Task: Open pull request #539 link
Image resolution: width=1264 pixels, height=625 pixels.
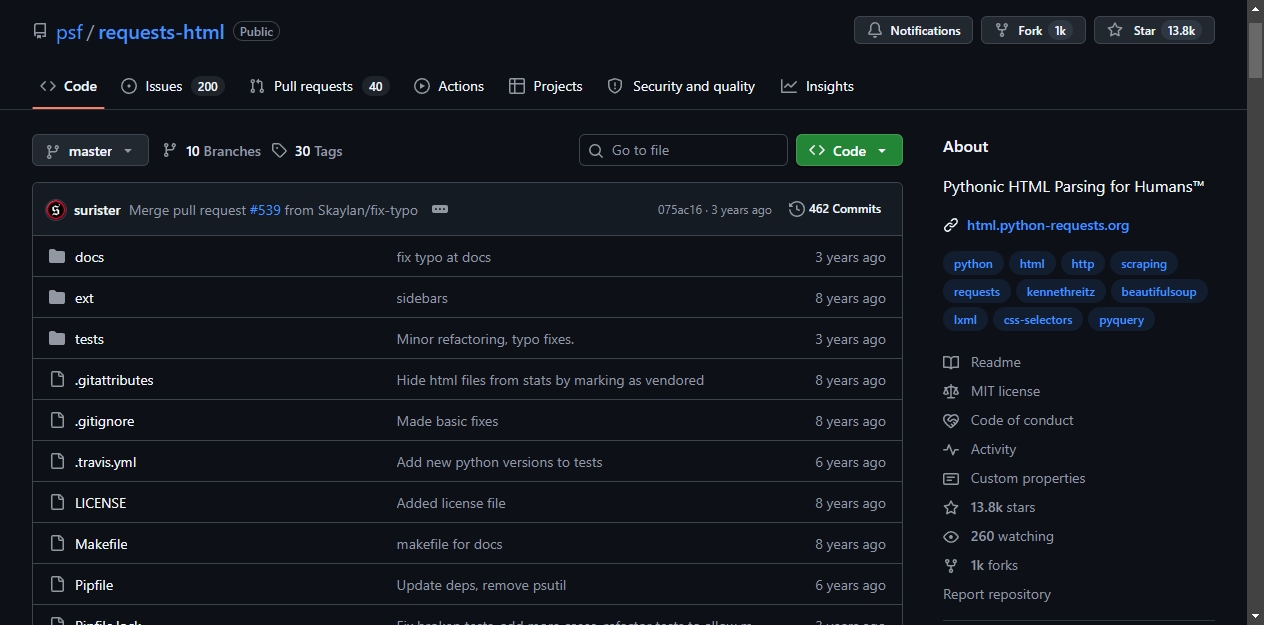Action: pos(265,210)
